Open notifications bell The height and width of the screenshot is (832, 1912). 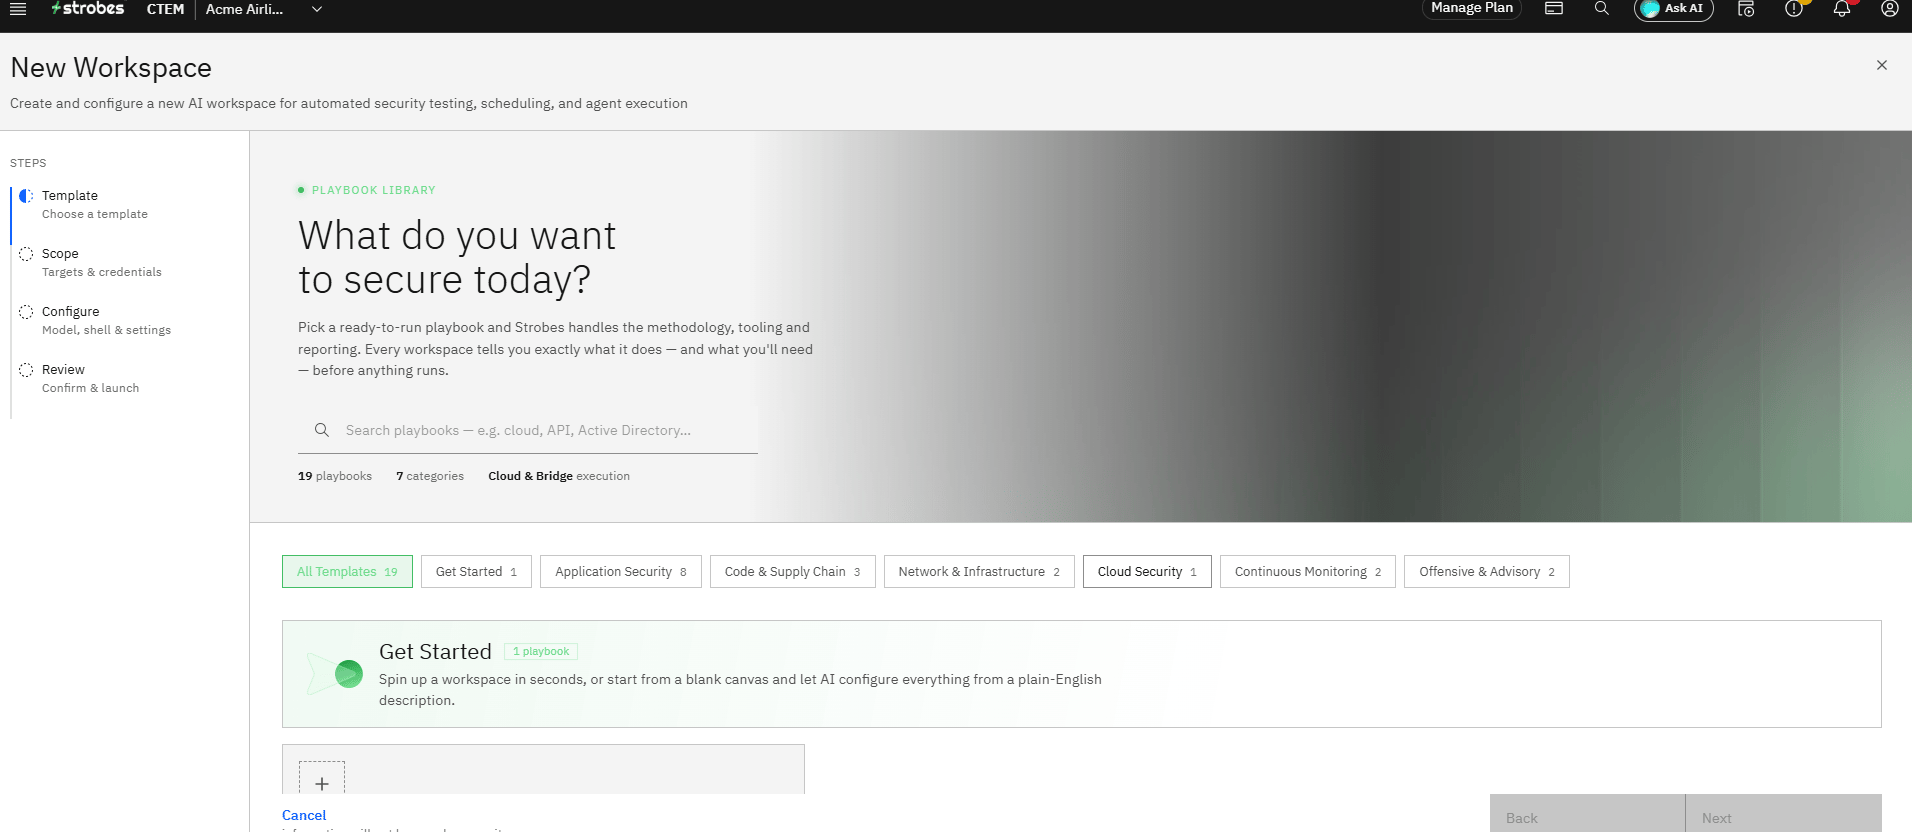pyautogui.click(x=1842, y=9)
